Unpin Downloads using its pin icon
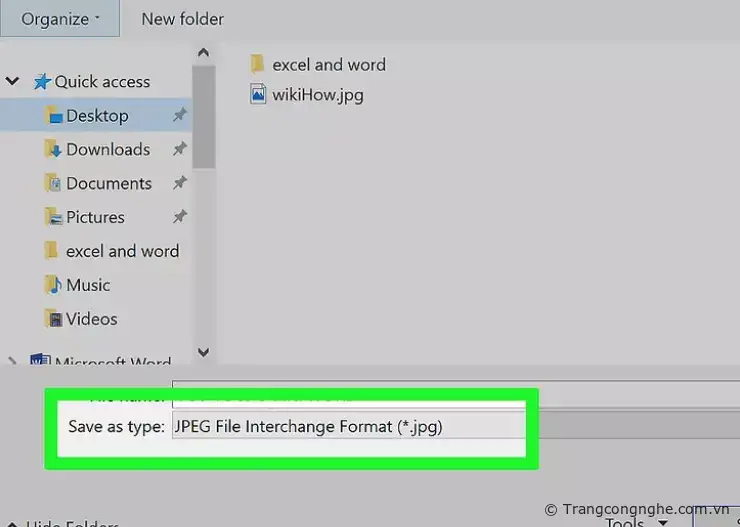Viewport: 740px width, 527px height. tap(180, 150)
